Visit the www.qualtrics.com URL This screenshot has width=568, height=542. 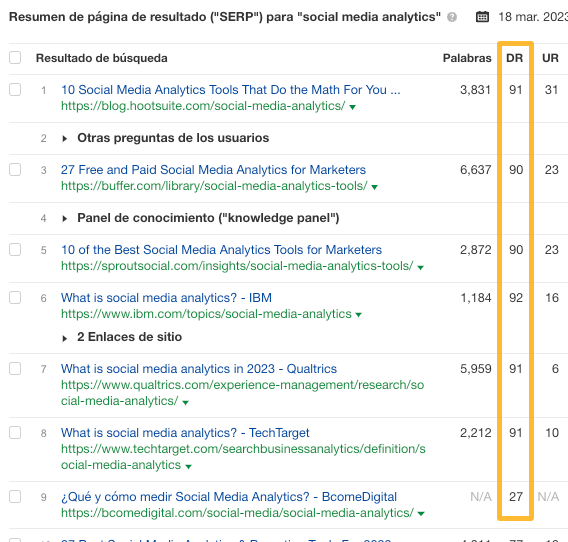242,393
